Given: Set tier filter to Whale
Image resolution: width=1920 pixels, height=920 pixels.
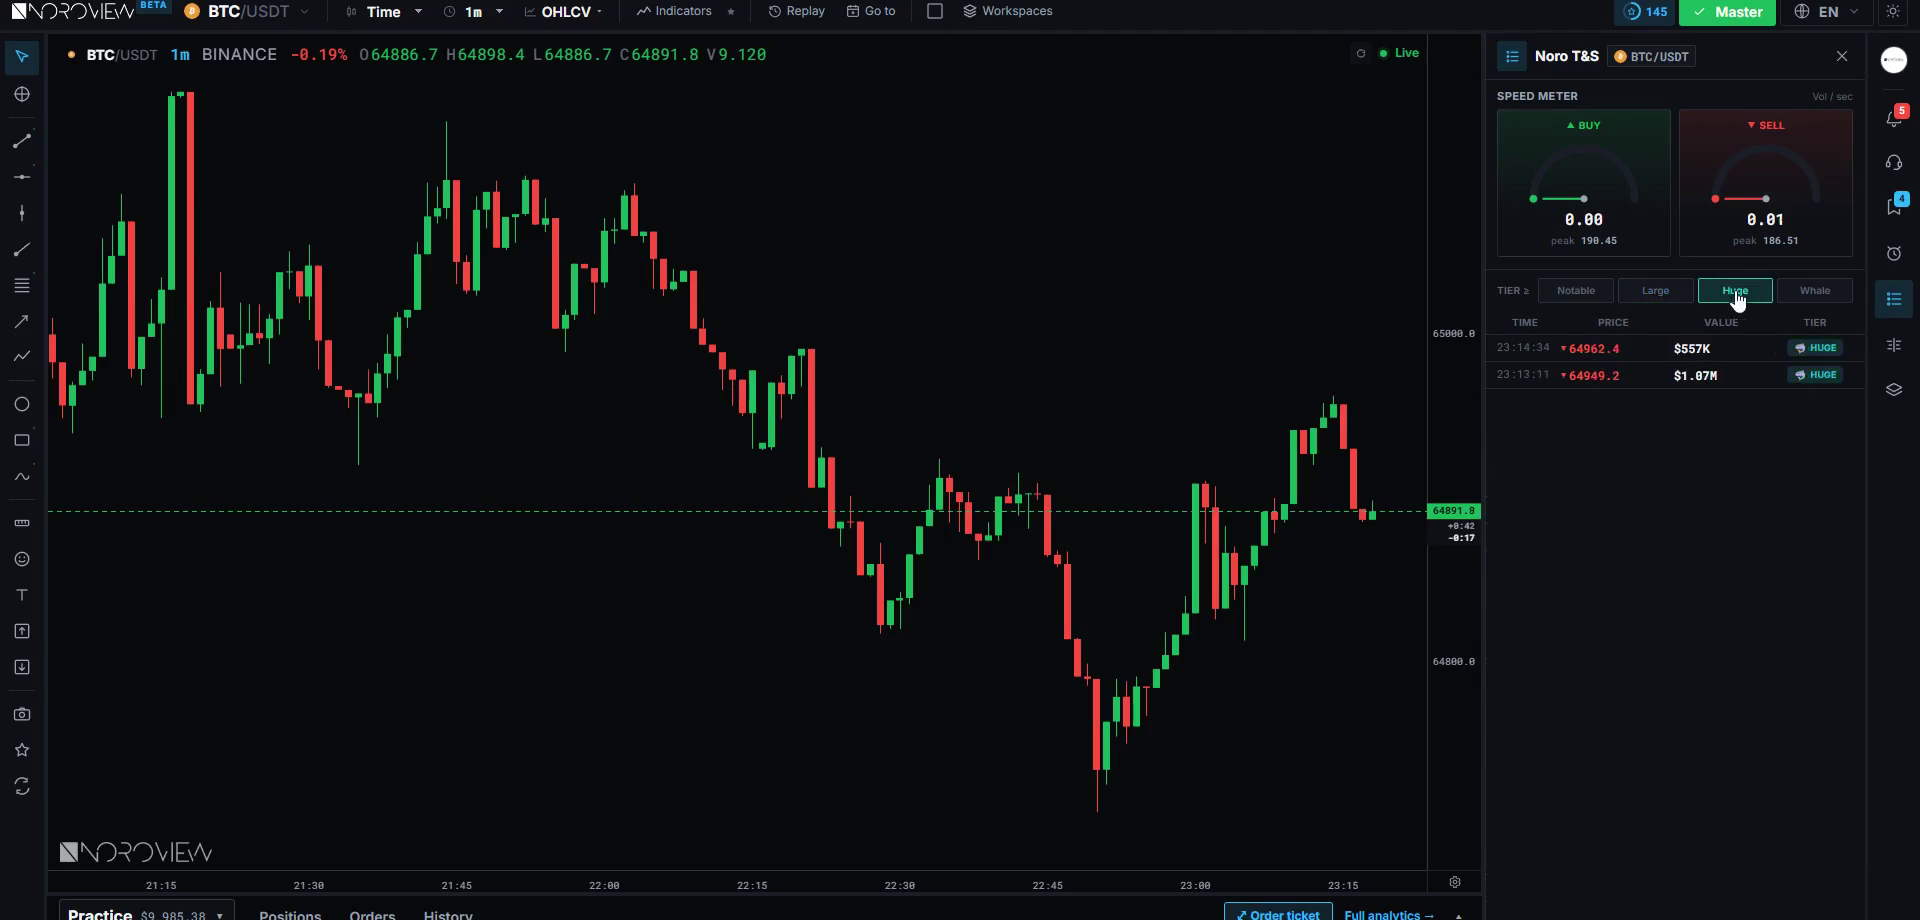Looking at the screenshot, I should (x=1815, y=291).
